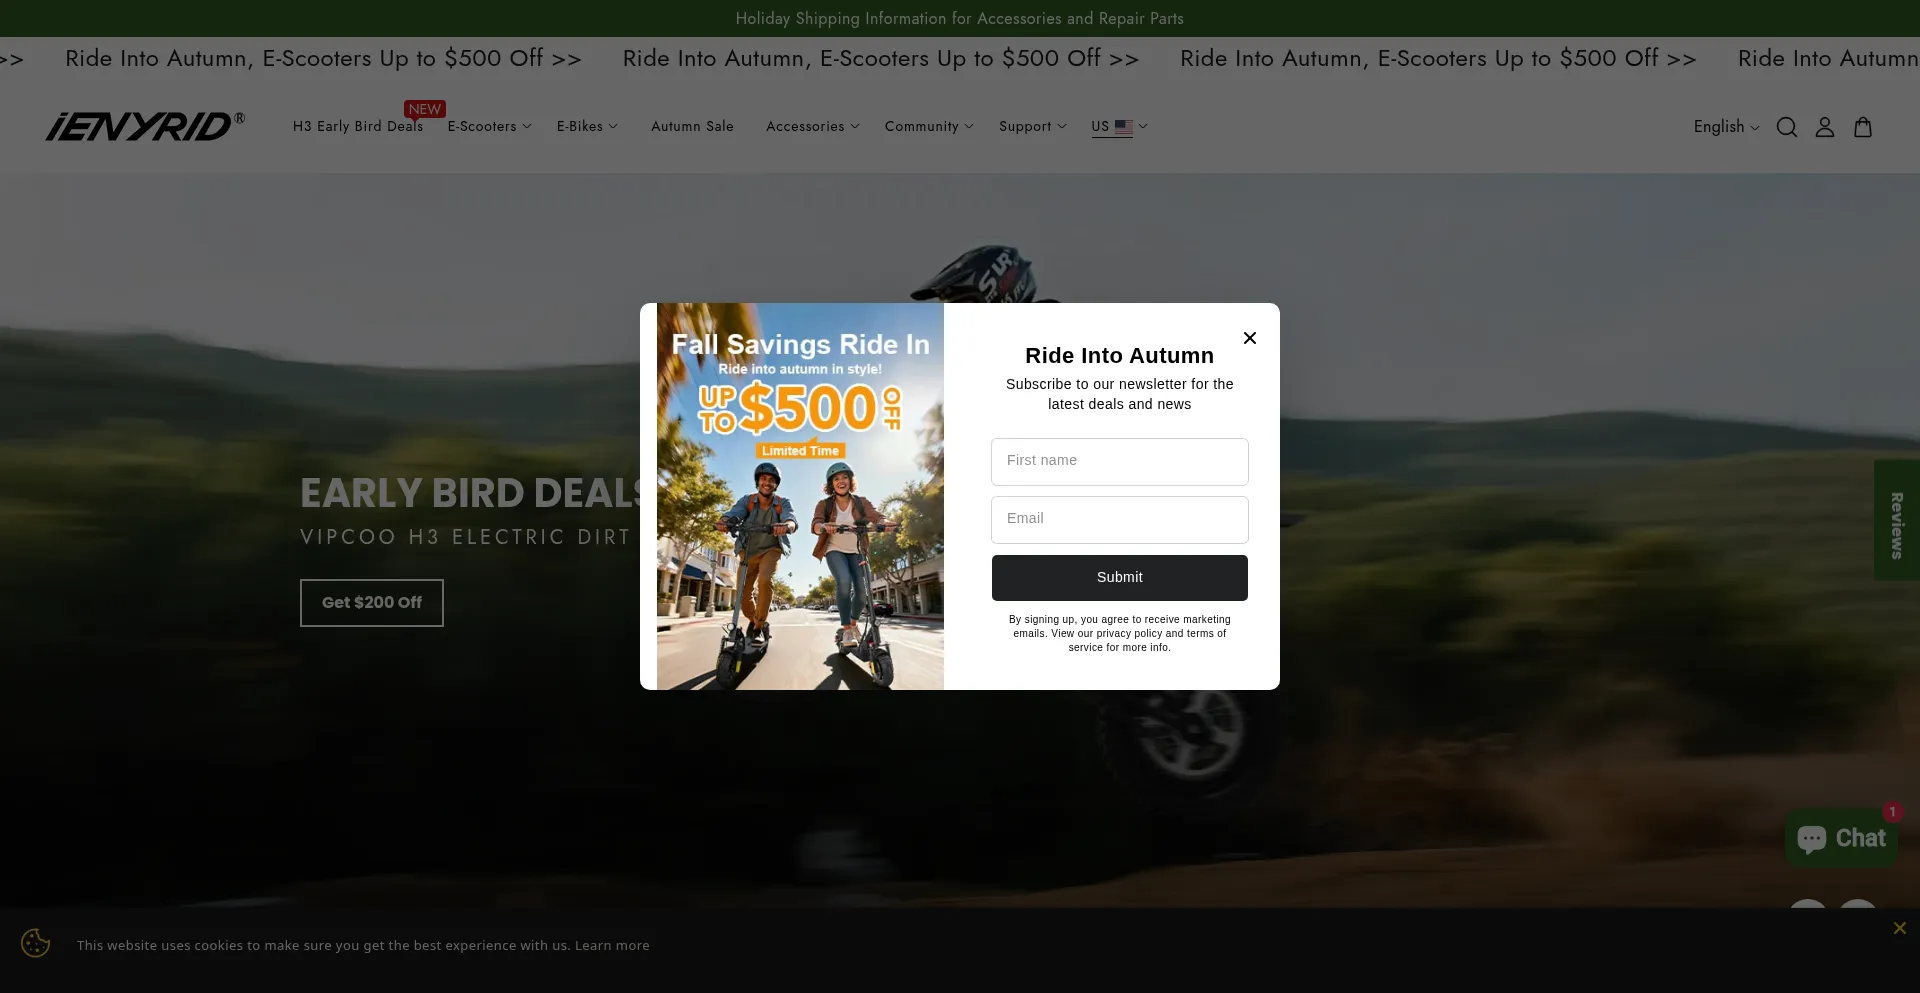The width and height of the screenshot is (1920, 993).
Task: Open H3 Early Bird Deals menu item
Action: [357, 126]
